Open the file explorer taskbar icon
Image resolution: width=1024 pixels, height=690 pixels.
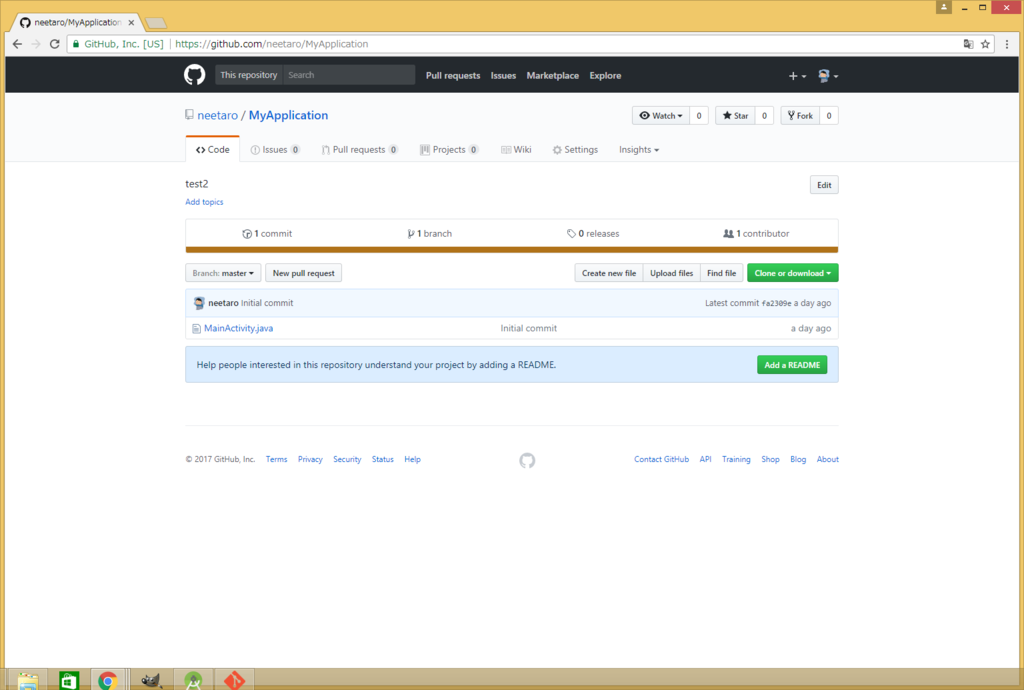coord(28,681)
